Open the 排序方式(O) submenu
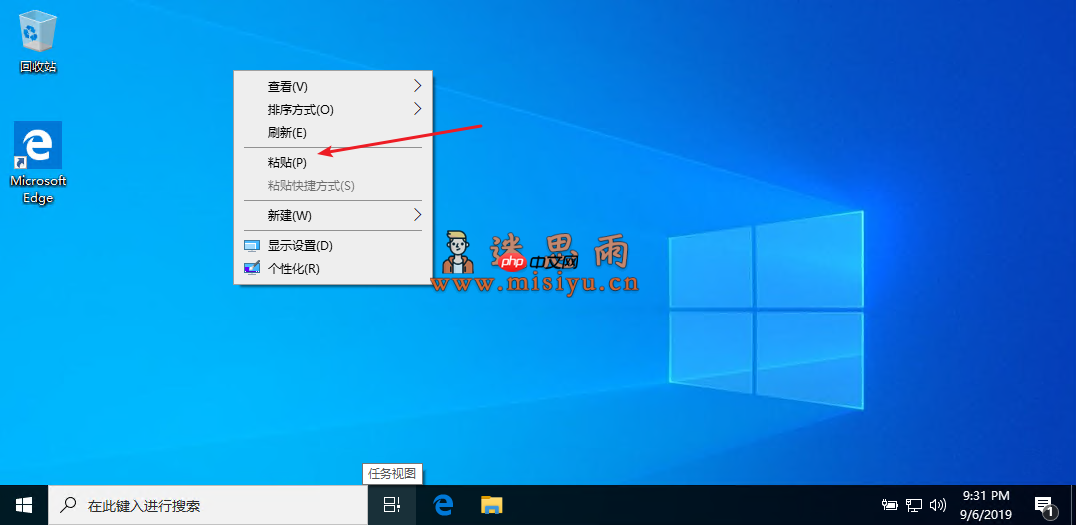The image size is (1076, 525). [334, 109]
